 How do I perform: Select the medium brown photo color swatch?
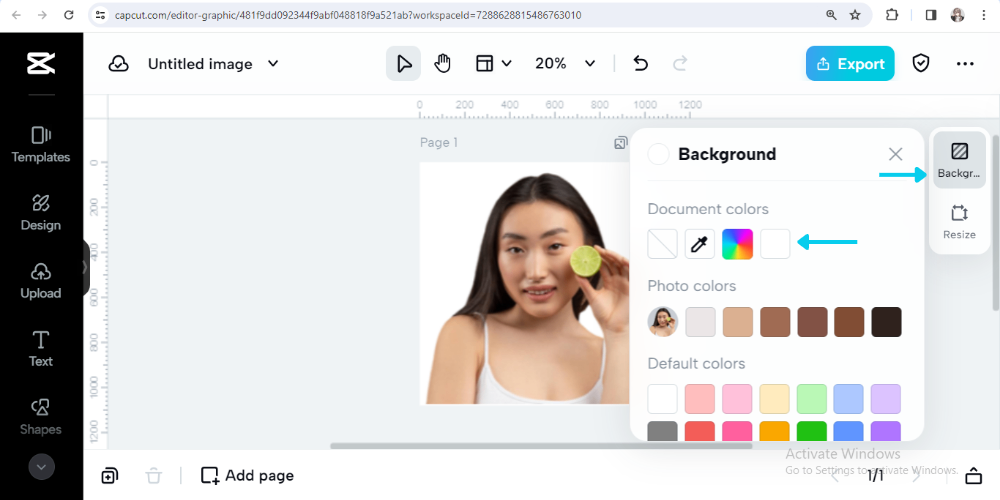tap(775, 321)
